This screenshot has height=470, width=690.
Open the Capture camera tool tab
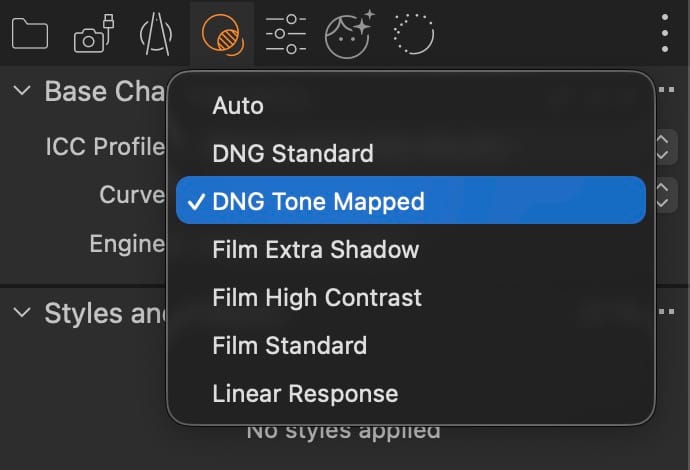[93, 37]
